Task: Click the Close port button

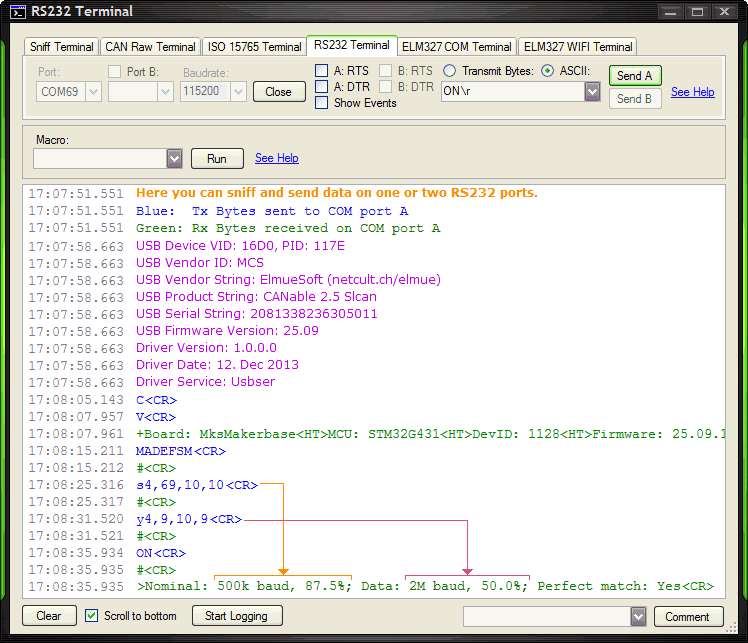Action: 279,92
